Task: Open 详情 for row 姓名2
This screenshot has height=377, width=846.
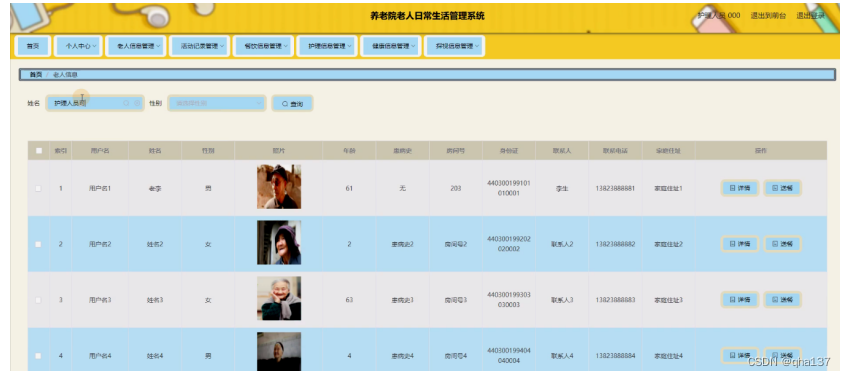Action: (740, 244)
